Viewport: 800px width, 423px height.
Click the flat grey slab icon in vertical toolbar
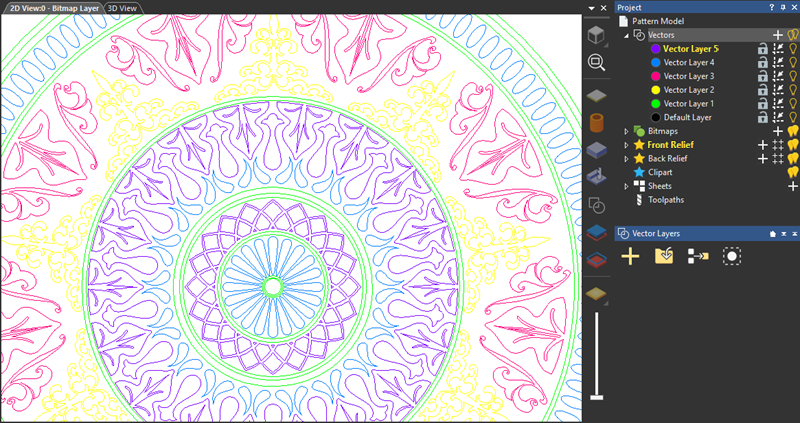coord(596,95)
